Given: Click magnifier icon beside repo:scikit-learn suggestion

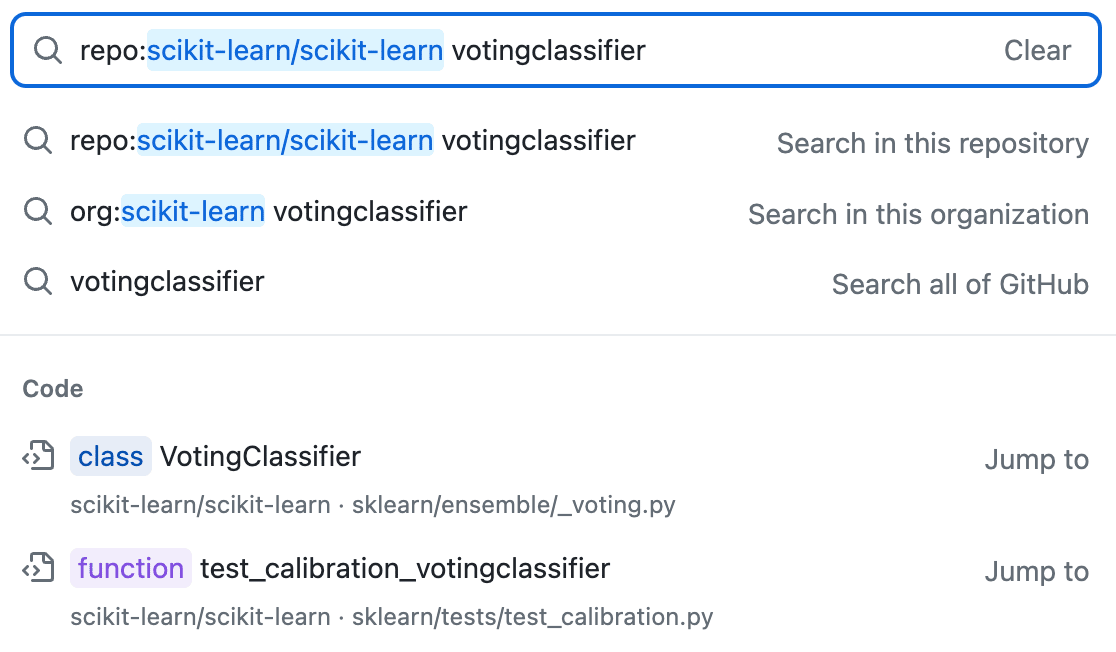Looking at the screenshot, I should (x=38, y=140).
